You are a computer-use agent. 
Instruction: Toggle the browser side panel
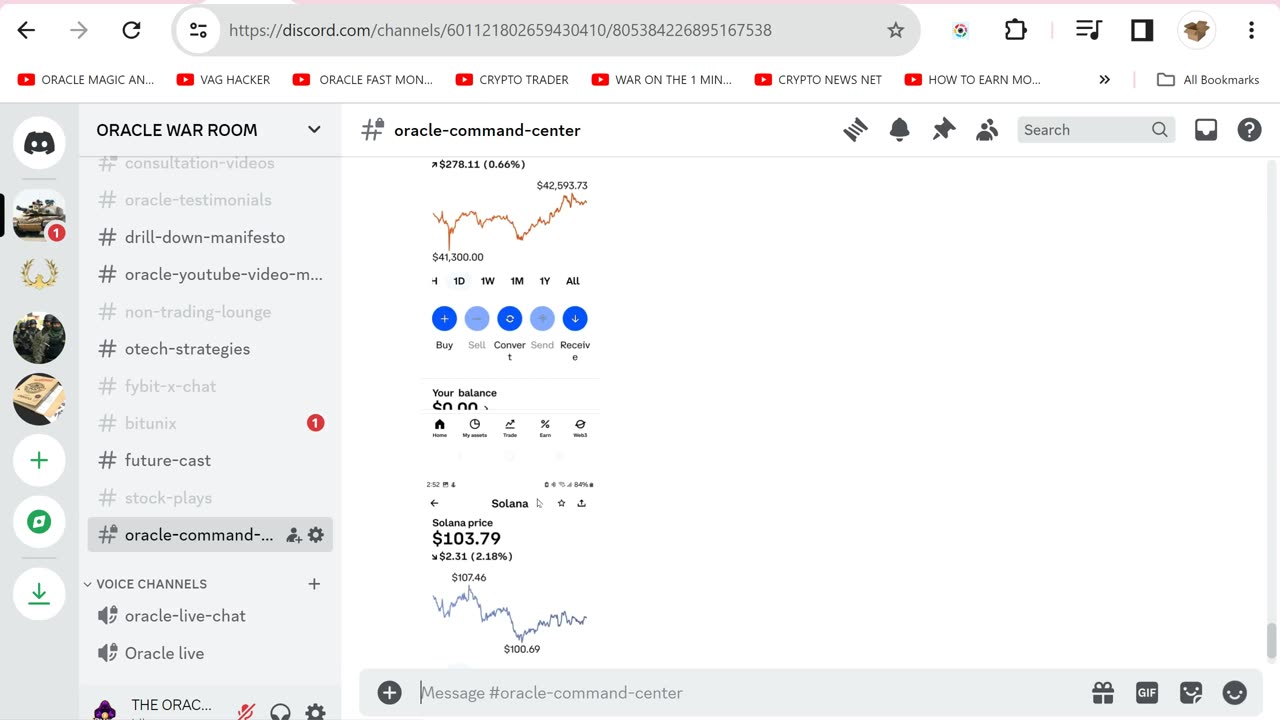pos(1142,30)
